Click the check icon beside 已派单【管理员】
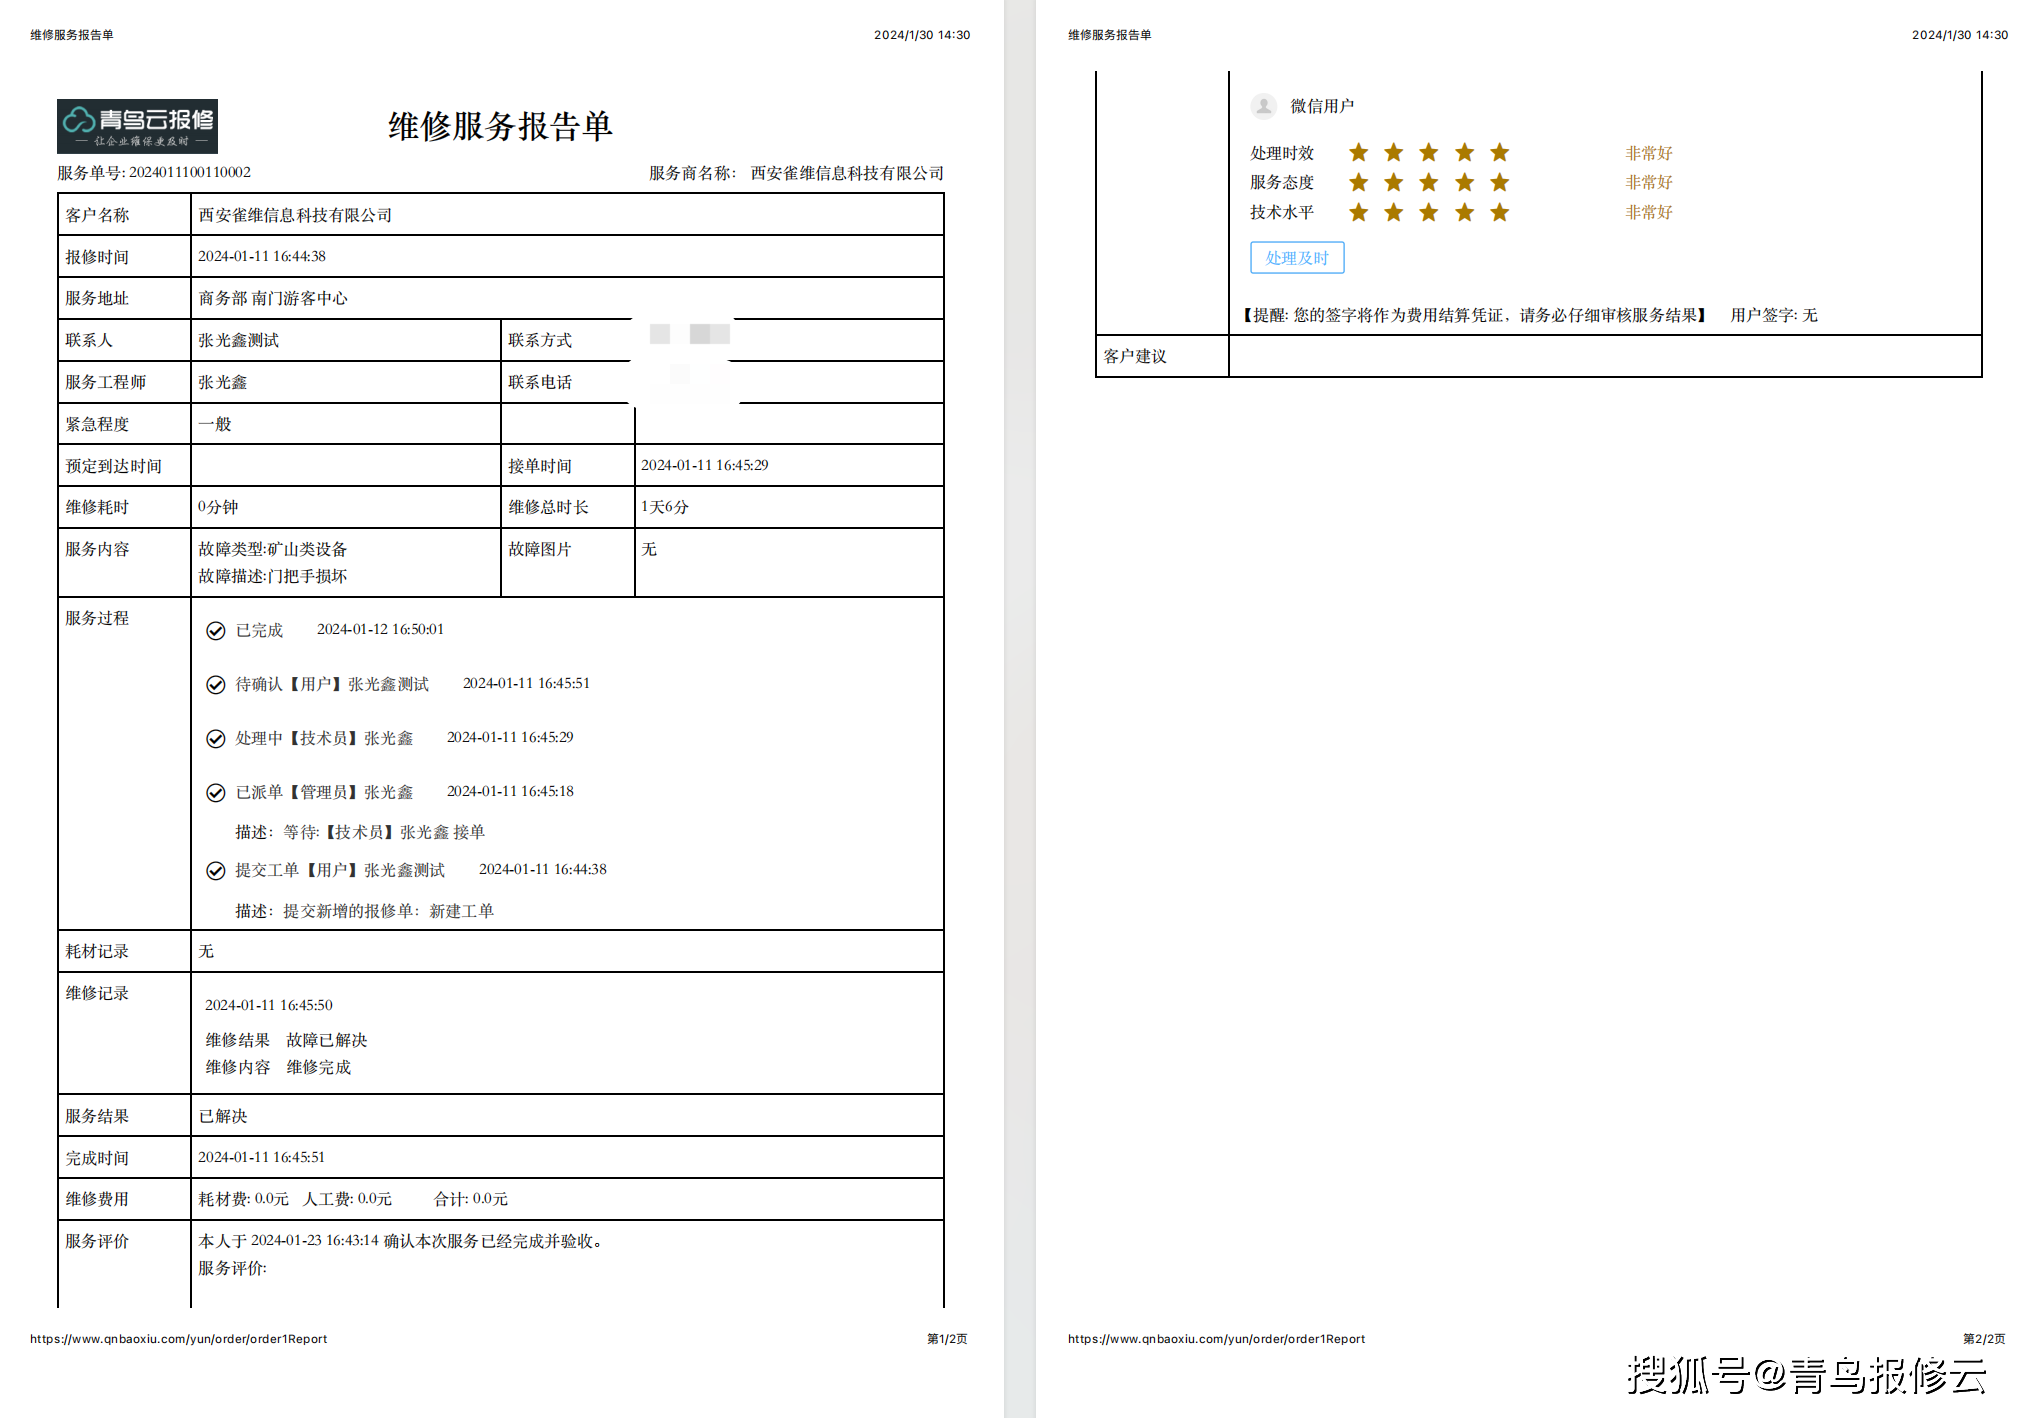This screenshot has width=2038, height=1418. (x=215, y=792)
